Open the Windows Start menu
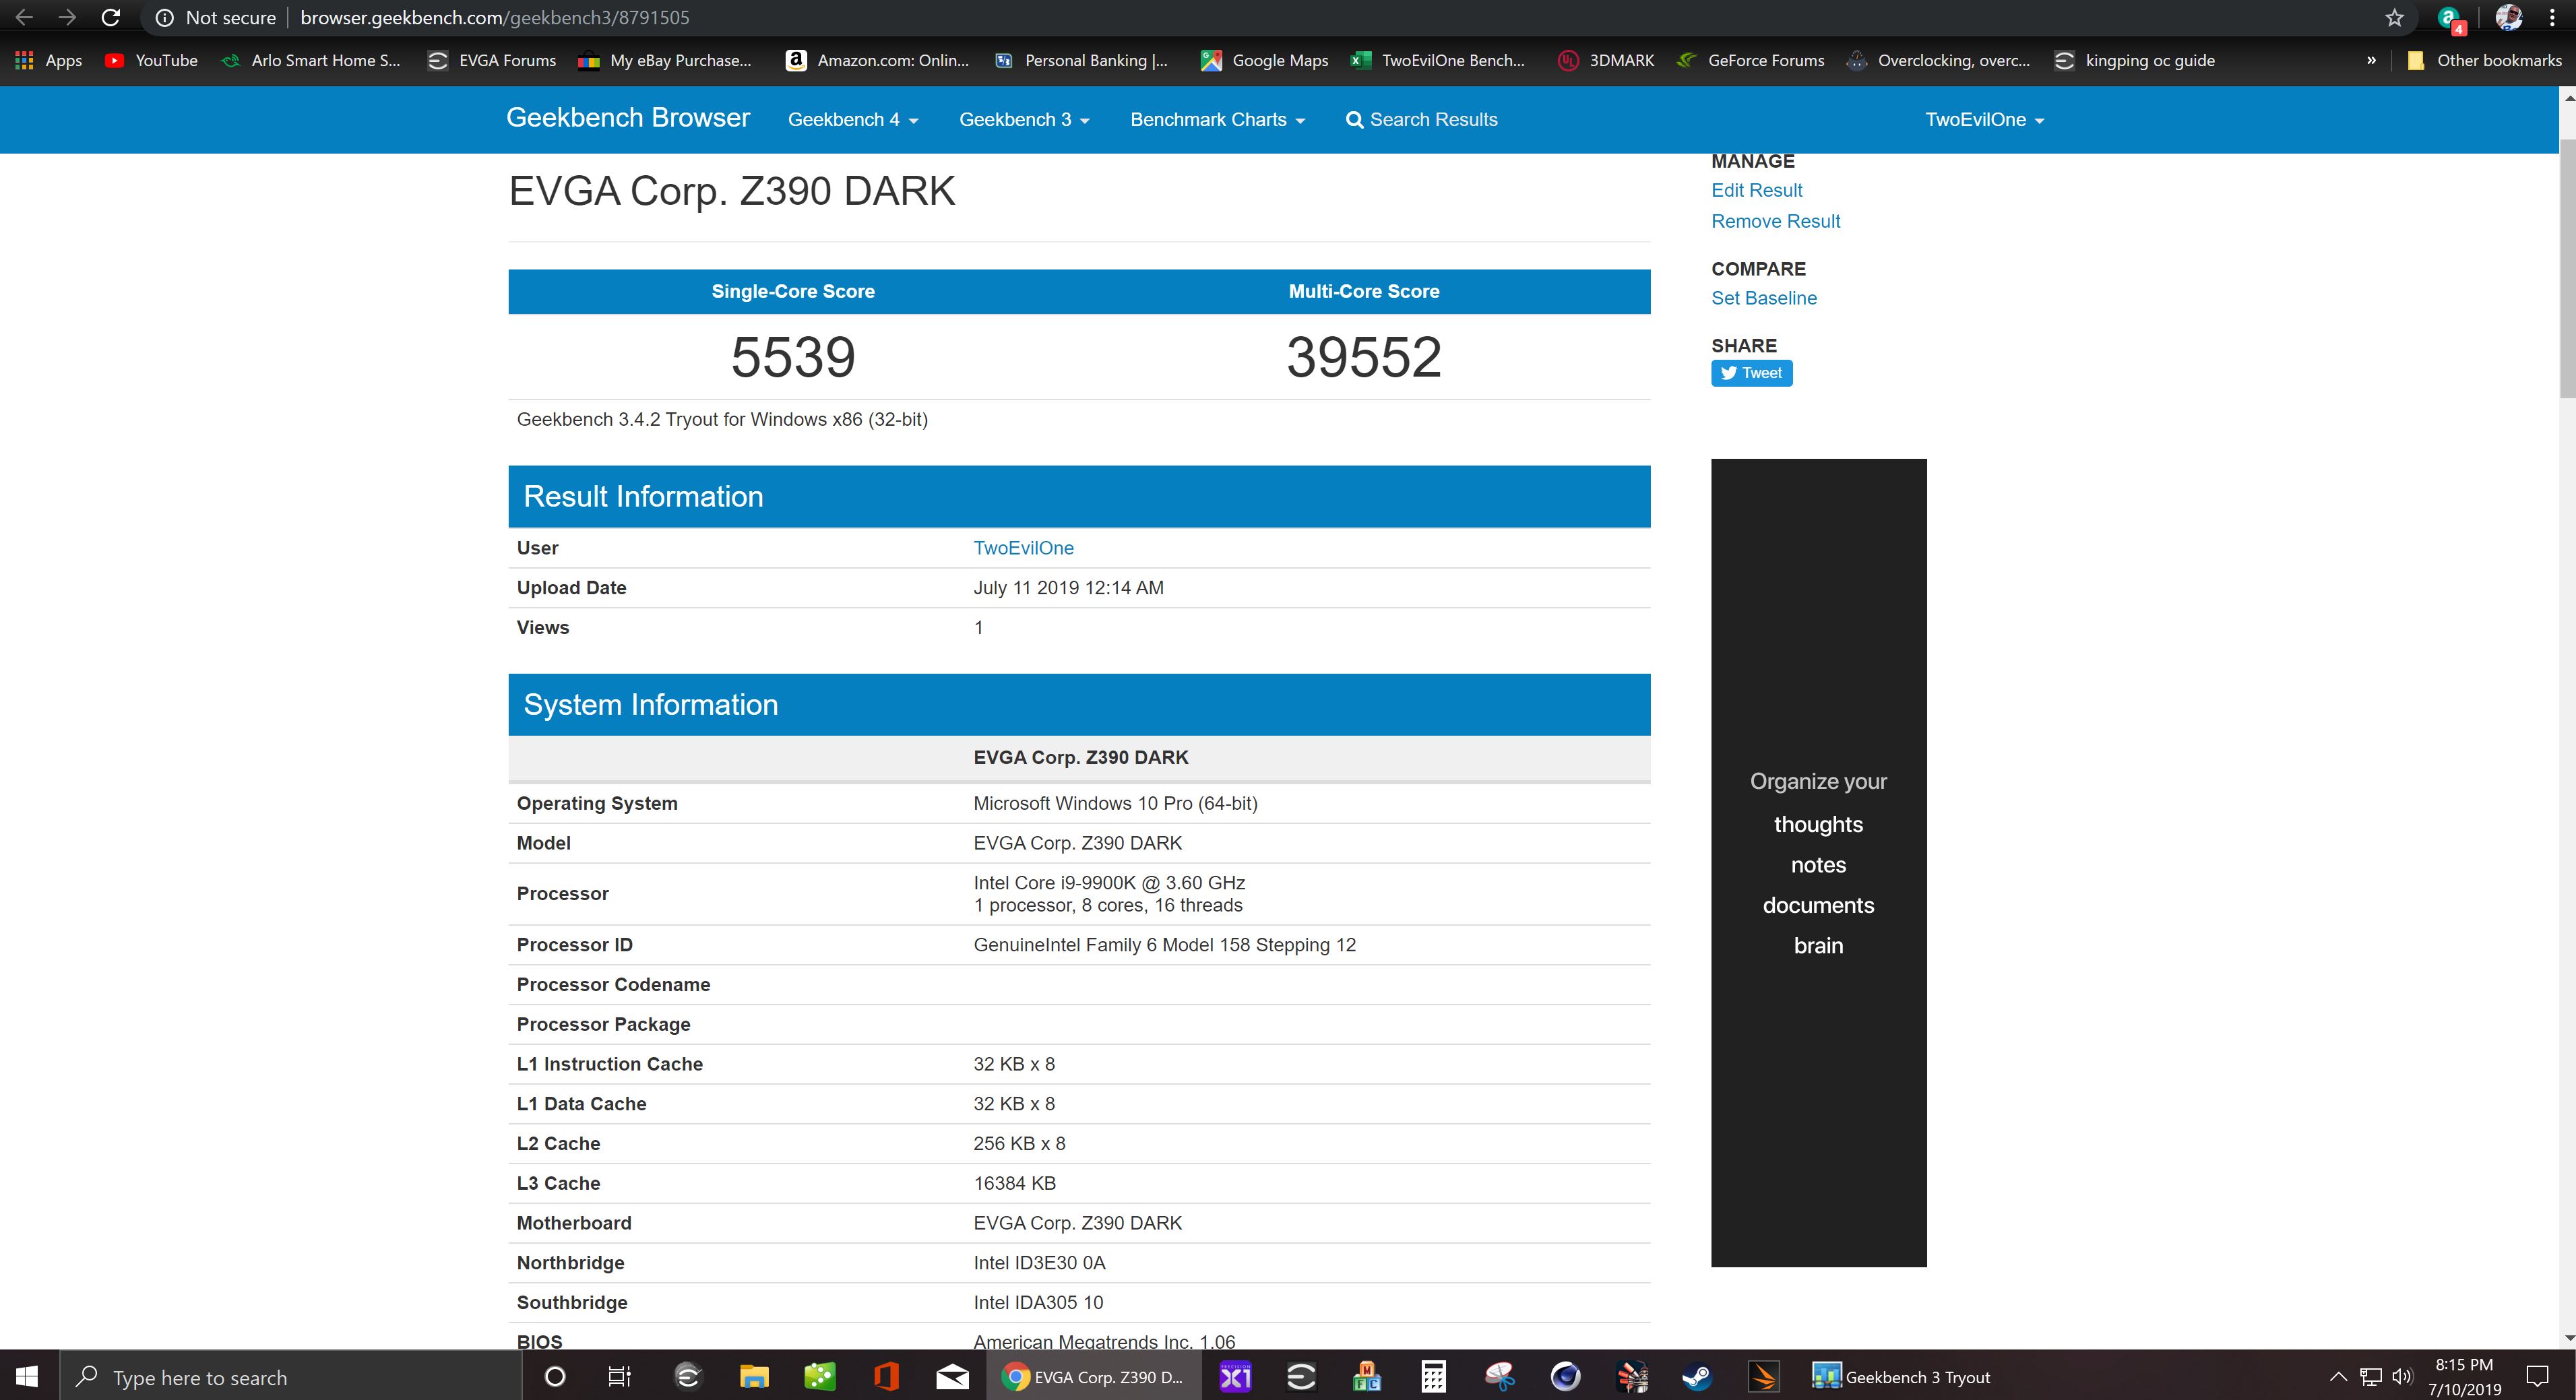 coord(28,1377)
